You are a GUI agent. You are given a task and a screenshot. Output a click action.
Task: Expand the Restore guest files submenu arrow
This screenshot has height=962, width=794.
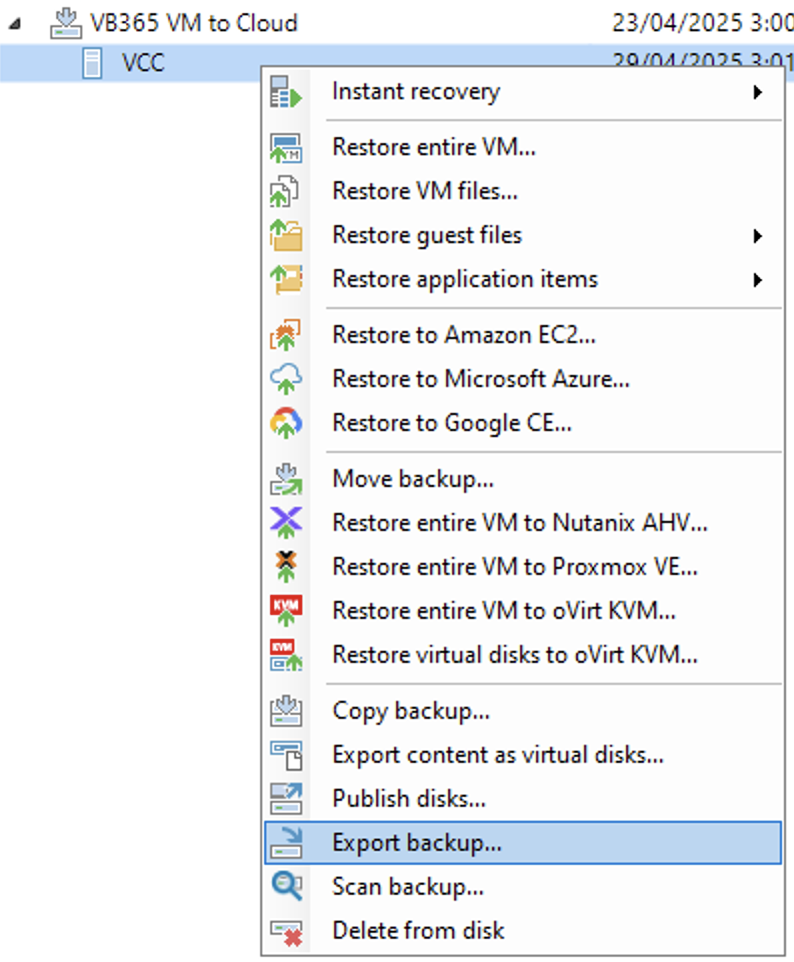click(758, 236)
